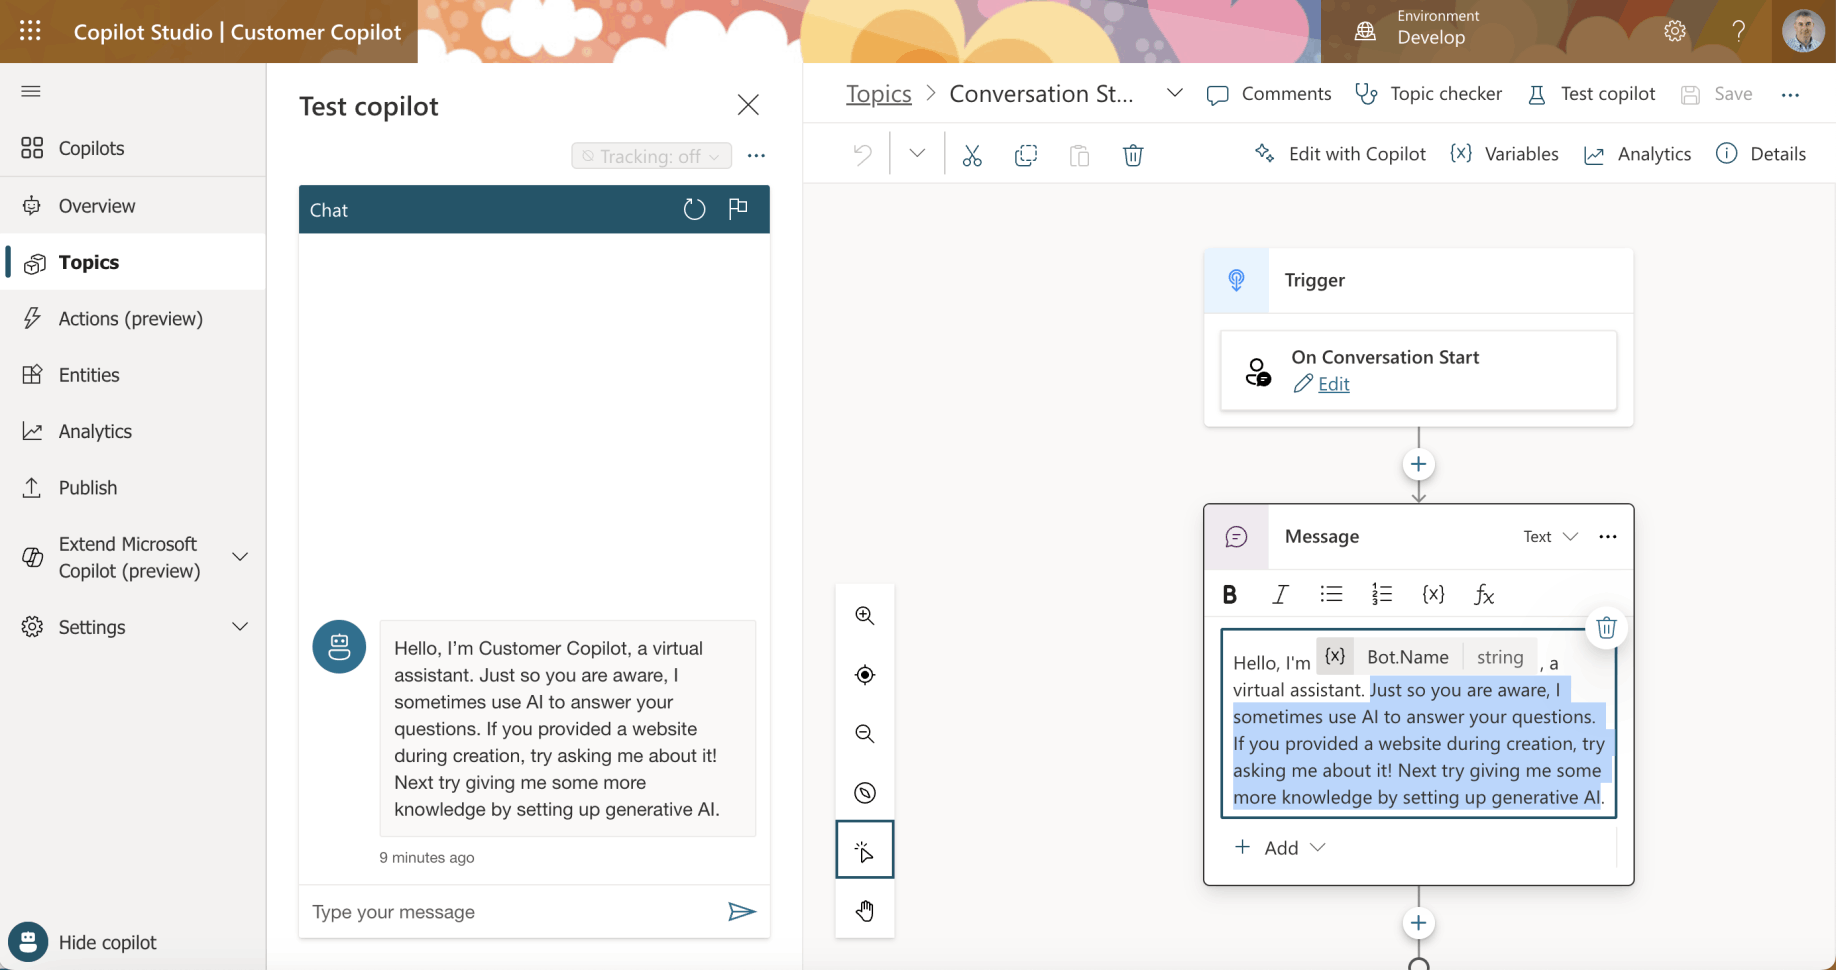Open Test copilot panel more options
Viewport: 1836px width, 970px height.
pos(756,156)
